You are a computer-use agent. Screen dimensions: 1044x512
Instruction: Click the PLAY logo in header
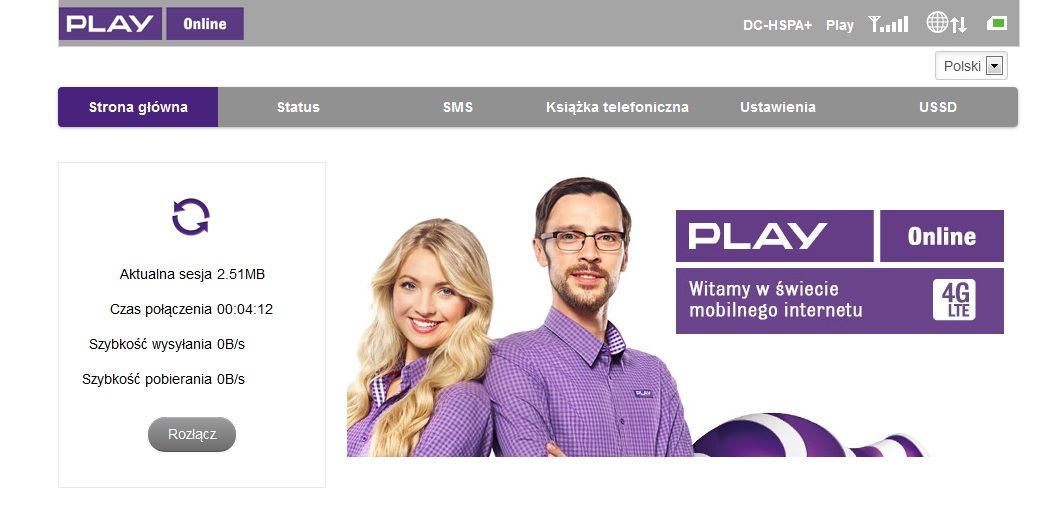111,24
